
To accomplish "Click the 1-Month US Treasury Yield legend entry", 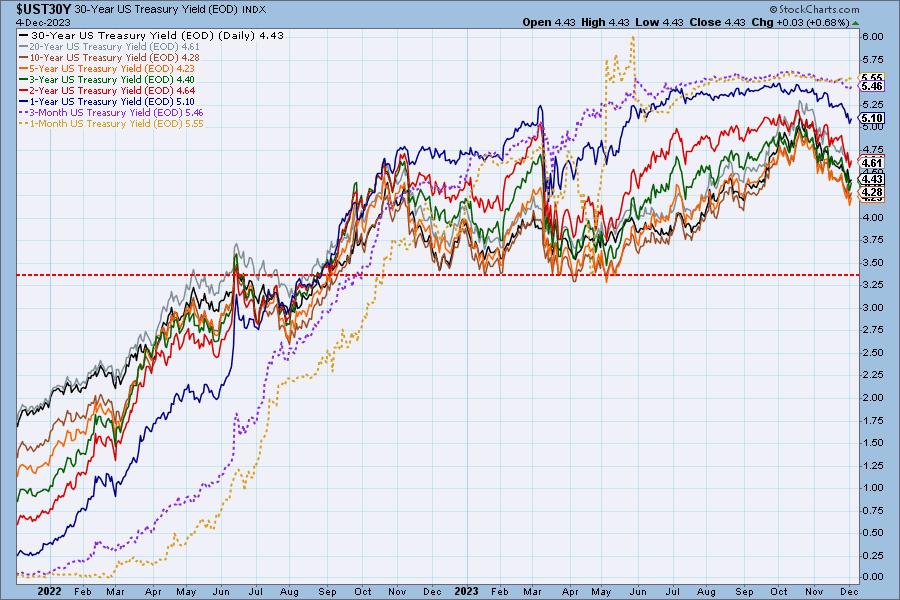I will click(x=111, y=123).
